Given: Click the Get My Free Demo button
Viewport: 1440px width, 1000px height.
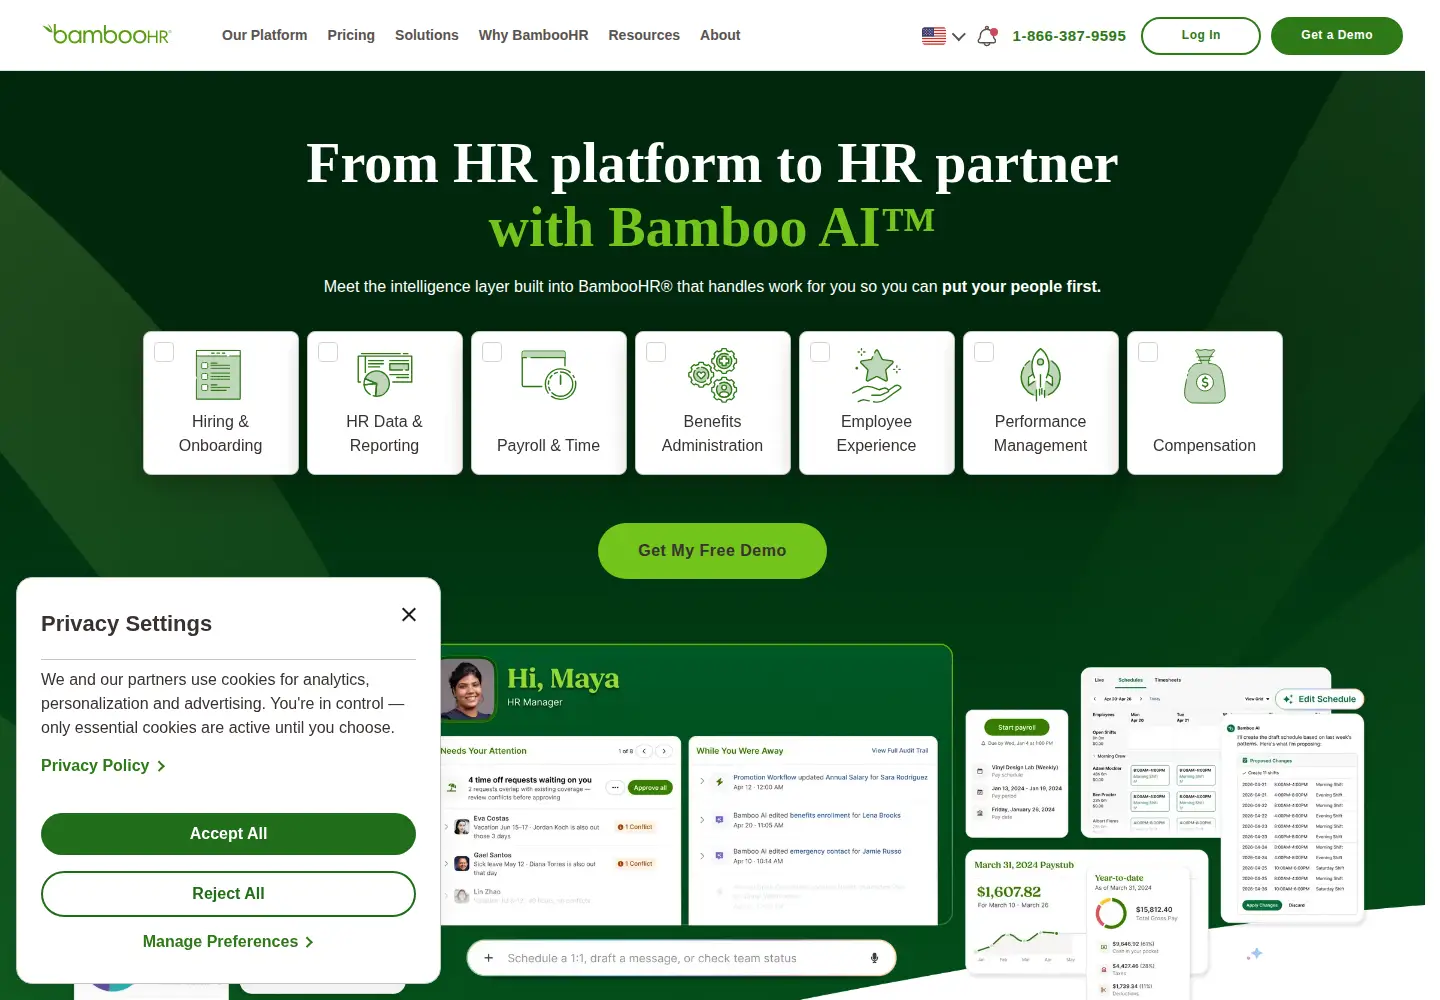Looking at the screenshot, I should 712,551.
